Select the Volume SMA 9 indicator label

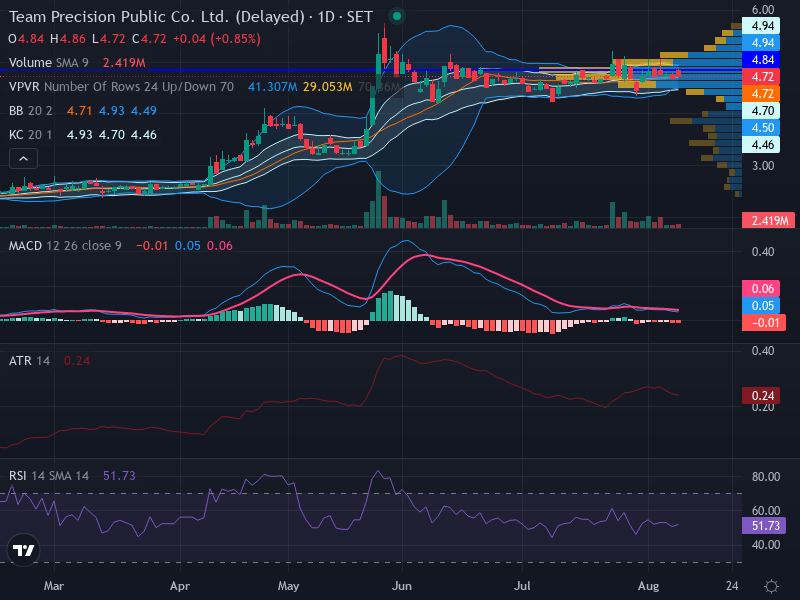[48, 63]
